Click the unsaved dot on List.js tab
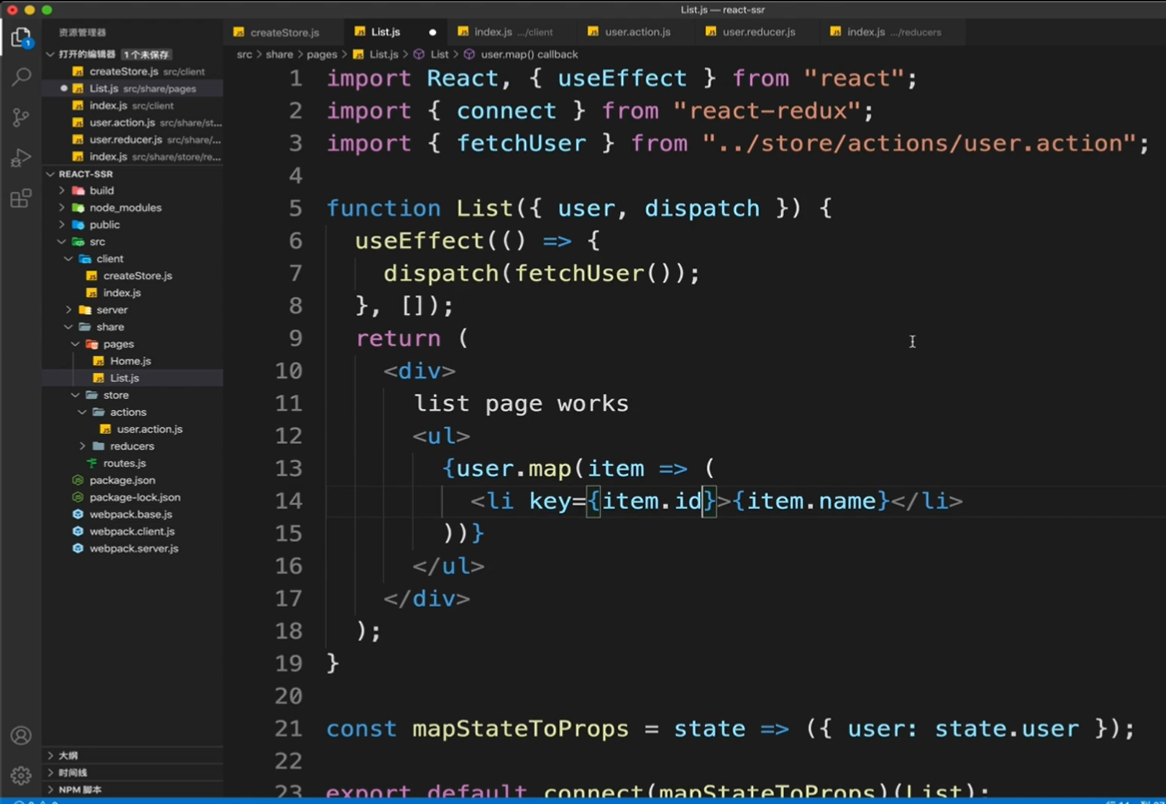This screenshot has height=804, width=1166. coord(432,33)
